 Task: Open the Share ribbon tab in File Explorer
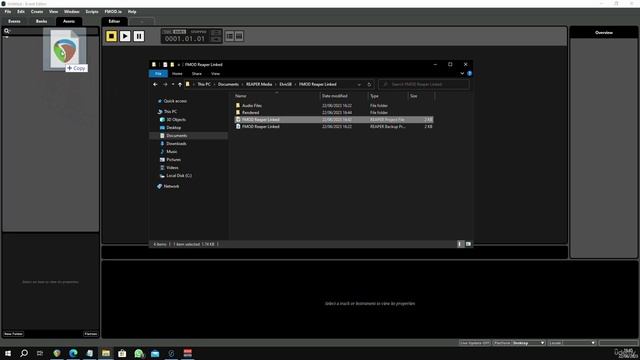(197, 74)
